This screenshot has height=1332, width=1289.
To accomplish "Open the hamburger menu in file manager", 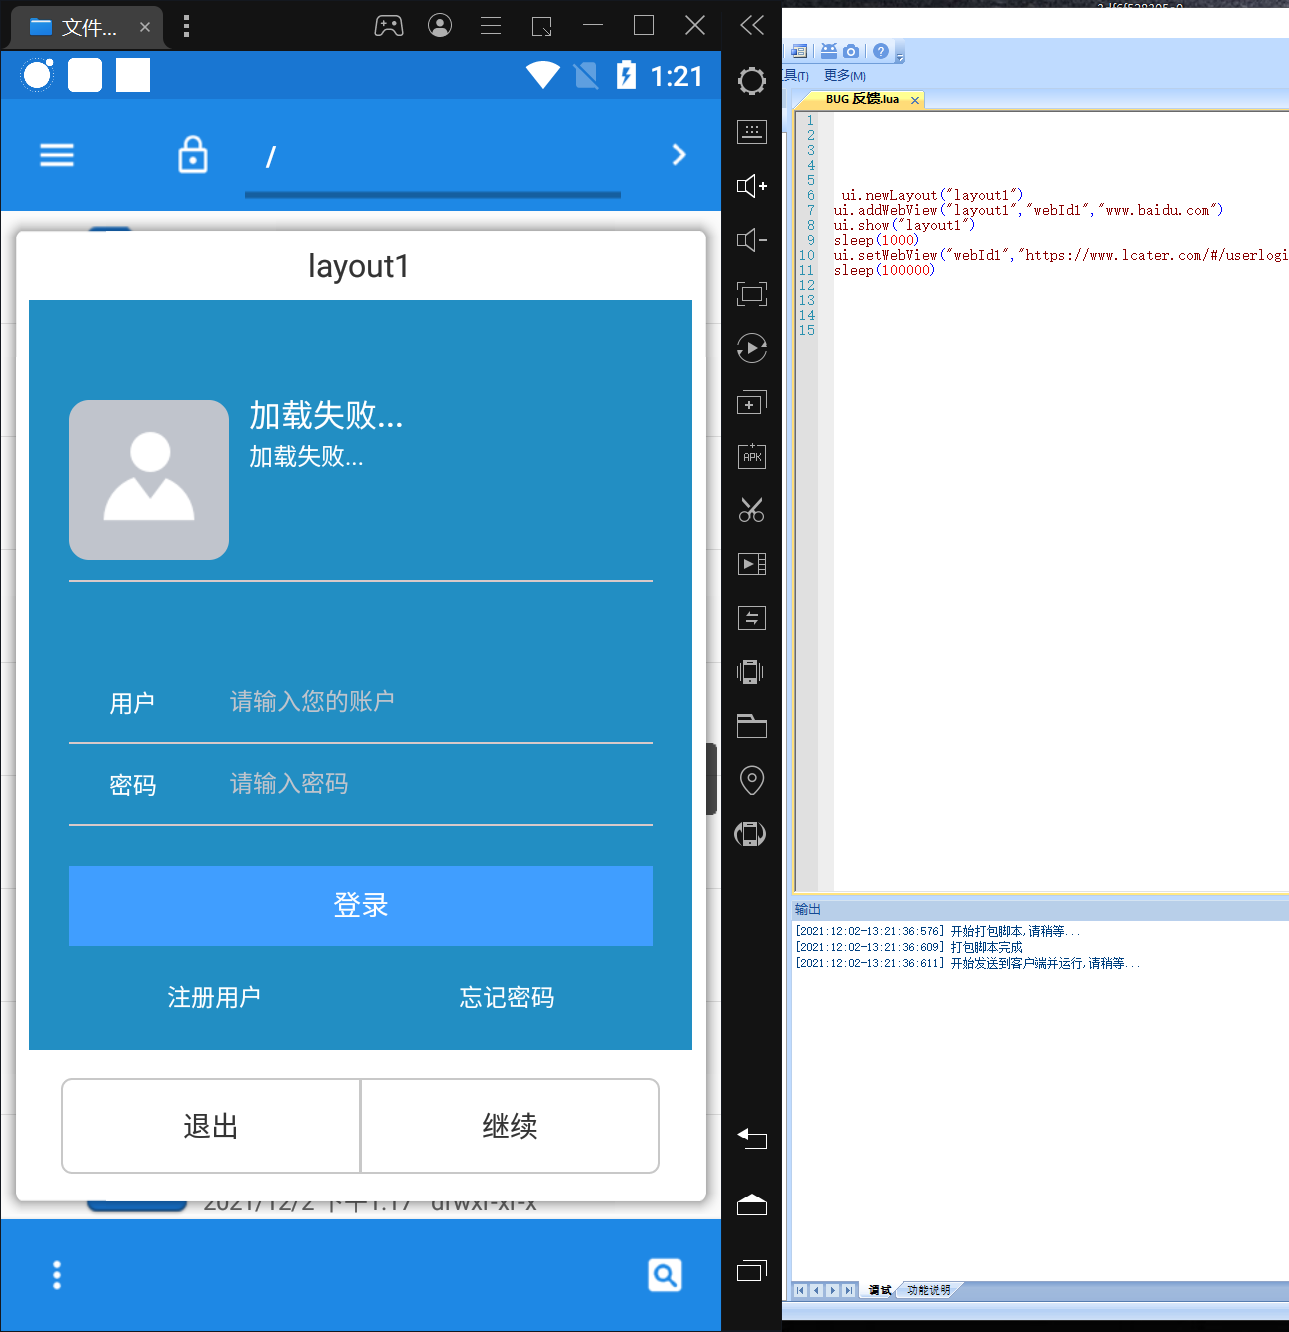I will 57,155.
